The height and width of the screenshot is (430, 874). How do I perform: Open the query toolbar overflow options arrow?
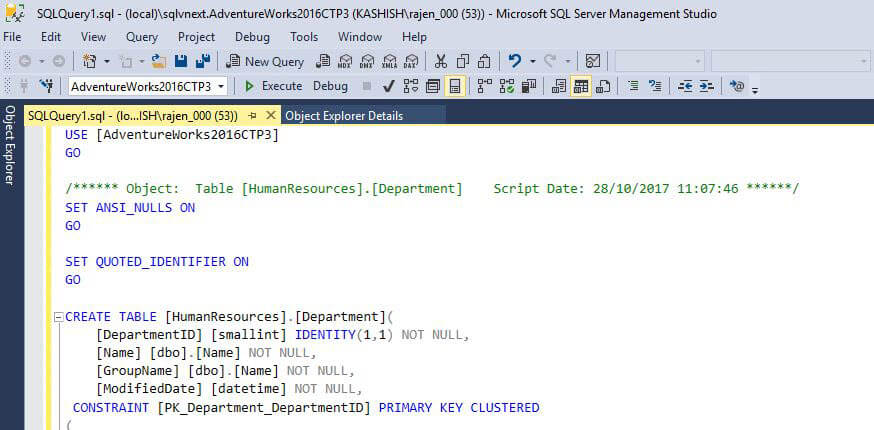pyautogui.click(x=755, y=89)
